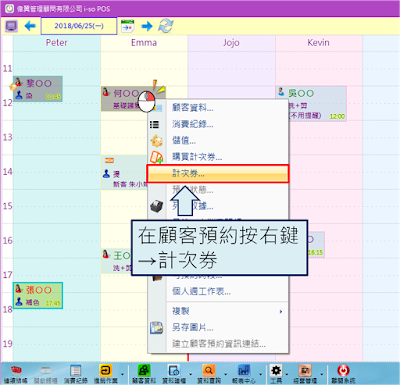Screen dimensions: 400x385
Task: Expand dropdown arrow beside 工具
Action: (x=287, y=374)
